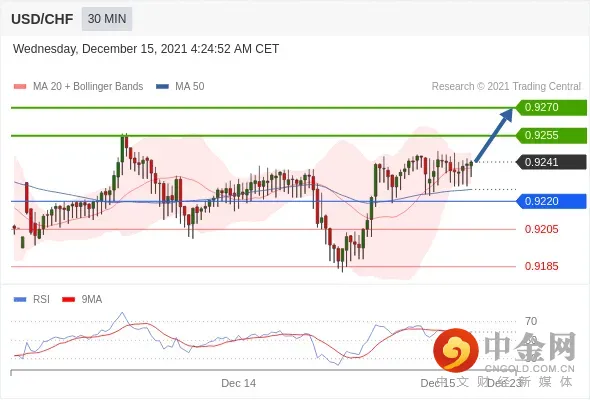This screenshot has width=590, height=400.
Task: Click the 0.9241 current price tag
Action: pyautogui.click(x=551, y=162)
